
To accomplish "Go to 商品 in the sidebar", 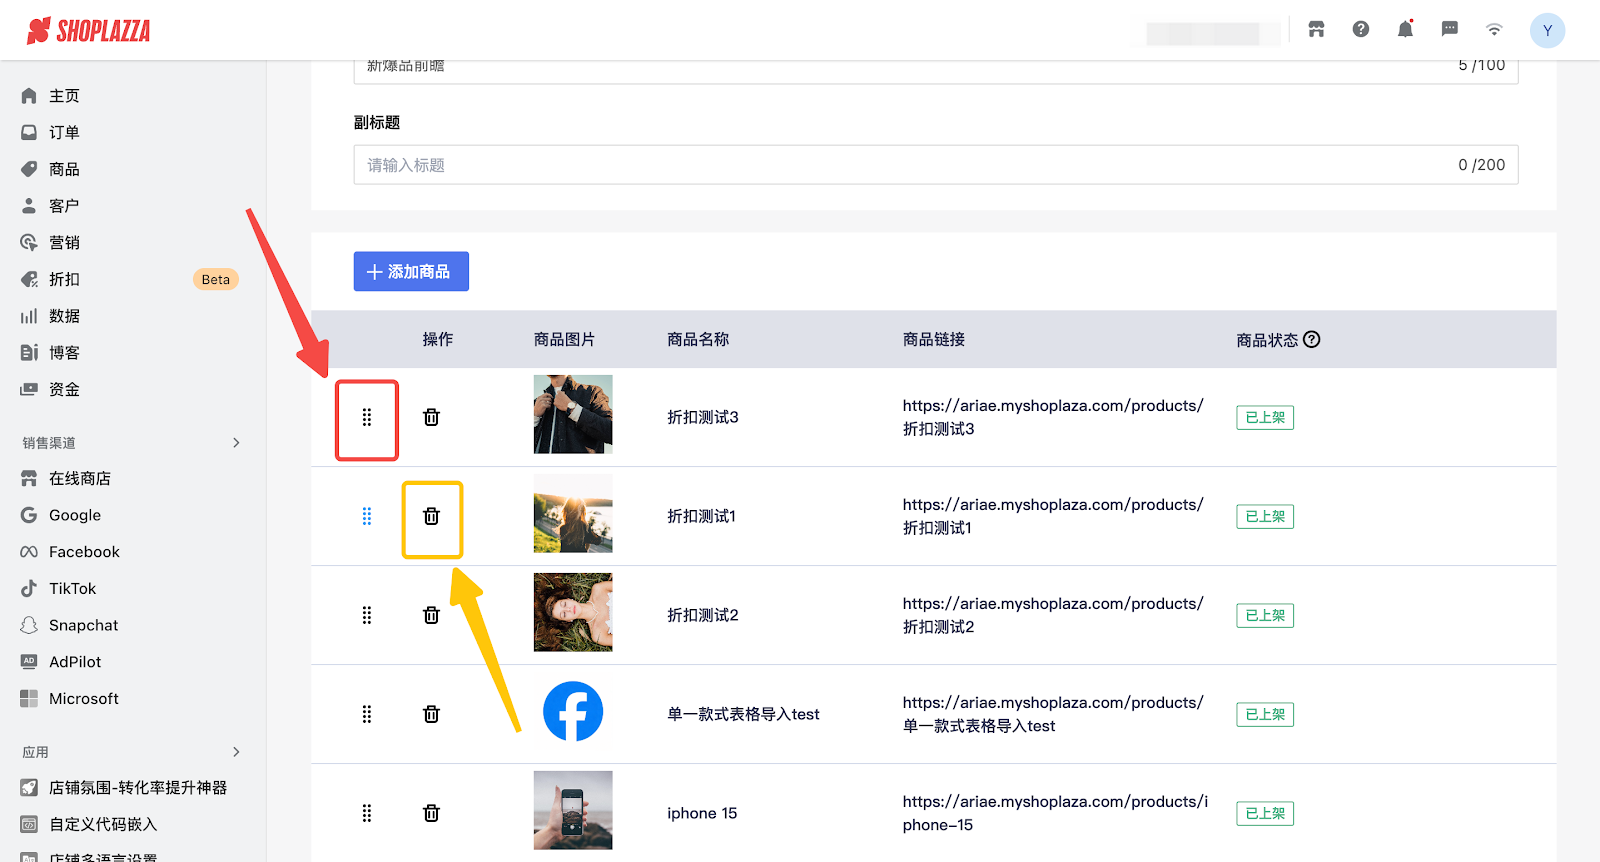I will pos(64,169).
